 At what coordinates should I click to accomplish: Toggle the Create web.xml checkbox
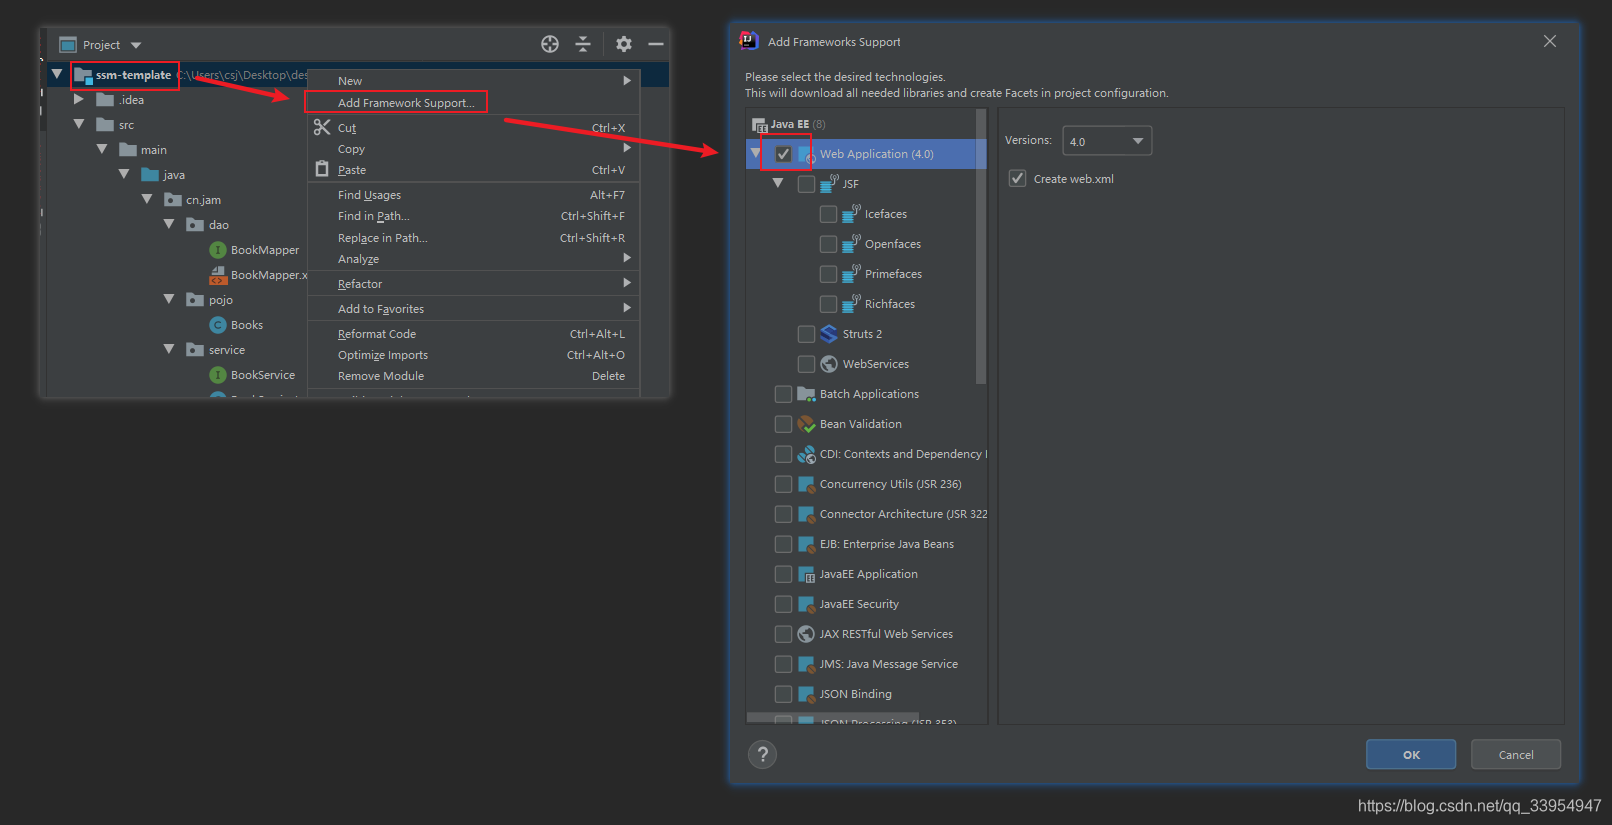pyautogui.click(x=1017, y=178)
